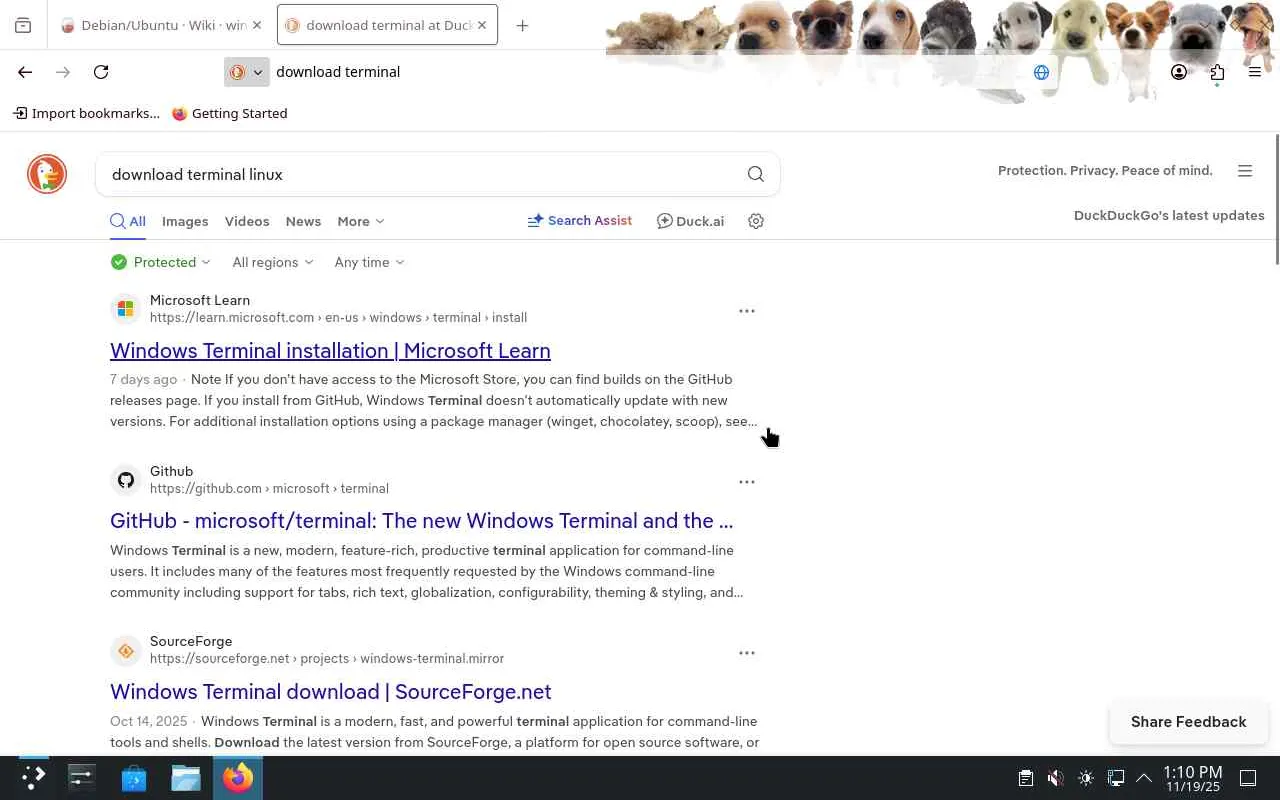Open the application launcher in taskbar
This screenshot has height=800, width=1280.
[33, 777]
